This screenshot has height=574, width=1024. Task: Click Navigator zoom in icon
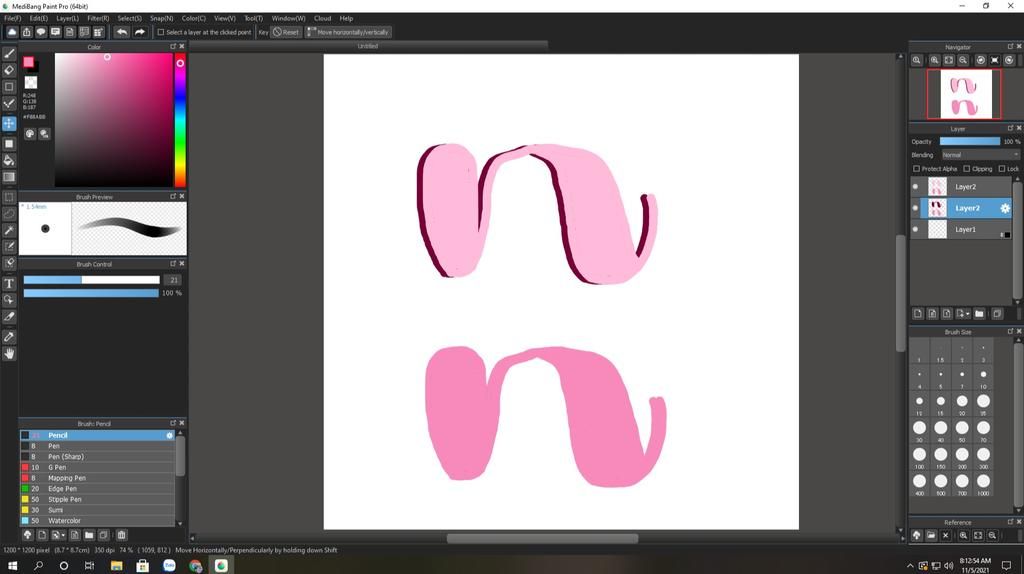(935, 60)
